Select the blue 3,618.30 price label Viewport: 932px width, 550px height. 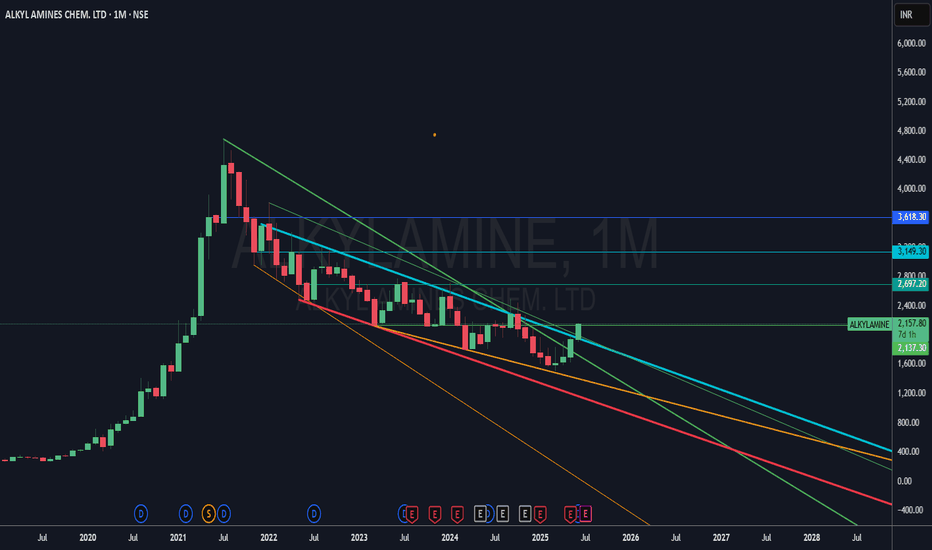point(911,217)
